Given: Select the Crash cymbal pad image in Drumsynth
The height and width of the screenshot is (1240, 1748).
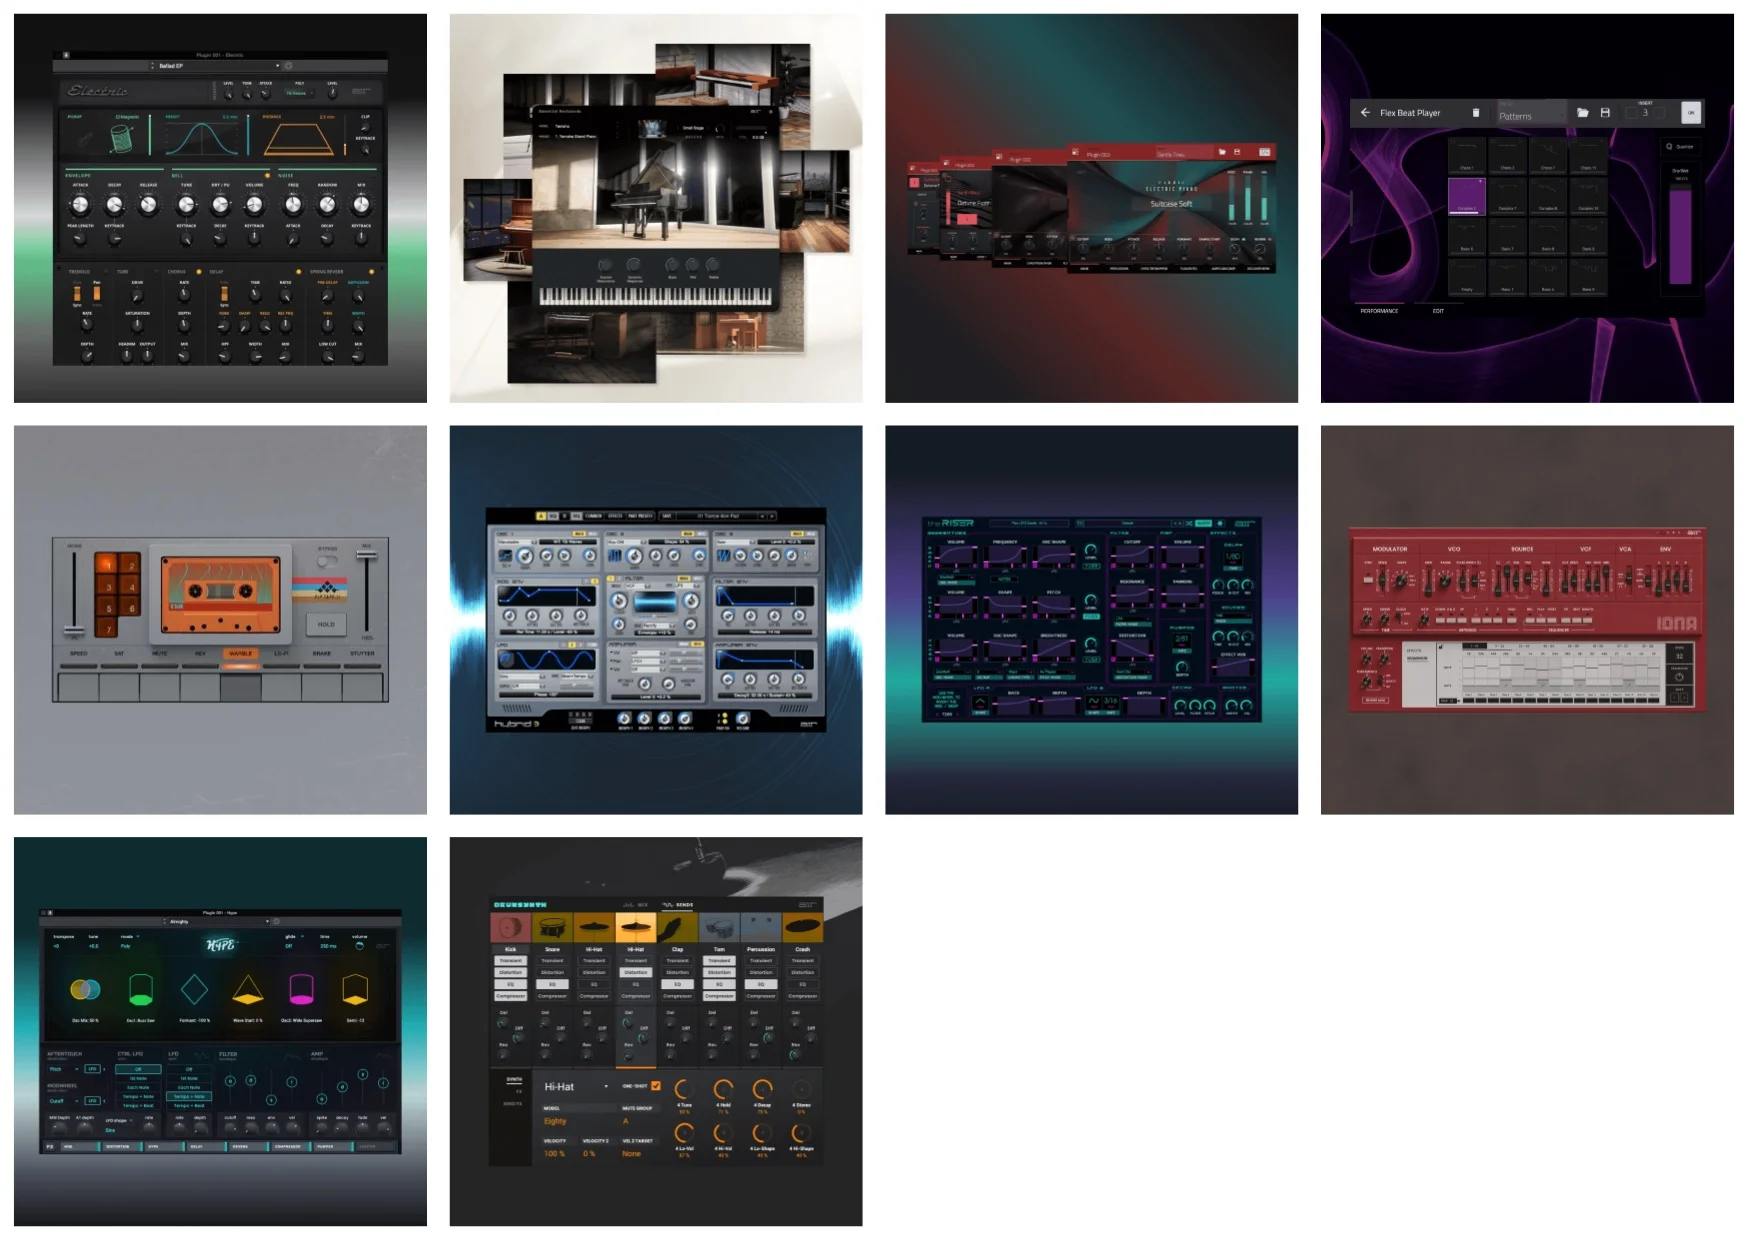Looking at the screenshot, I should click(x=803, y=927).
